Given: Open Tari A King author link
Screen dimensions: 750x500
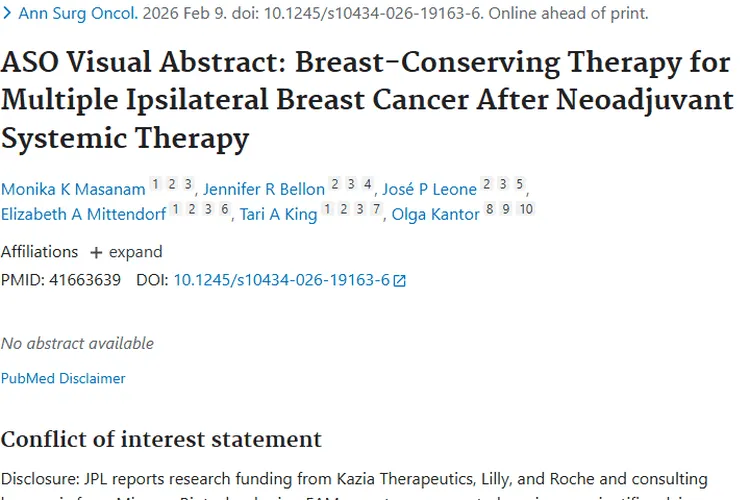Looking at the screenshot, I should [x=278, y=214].
